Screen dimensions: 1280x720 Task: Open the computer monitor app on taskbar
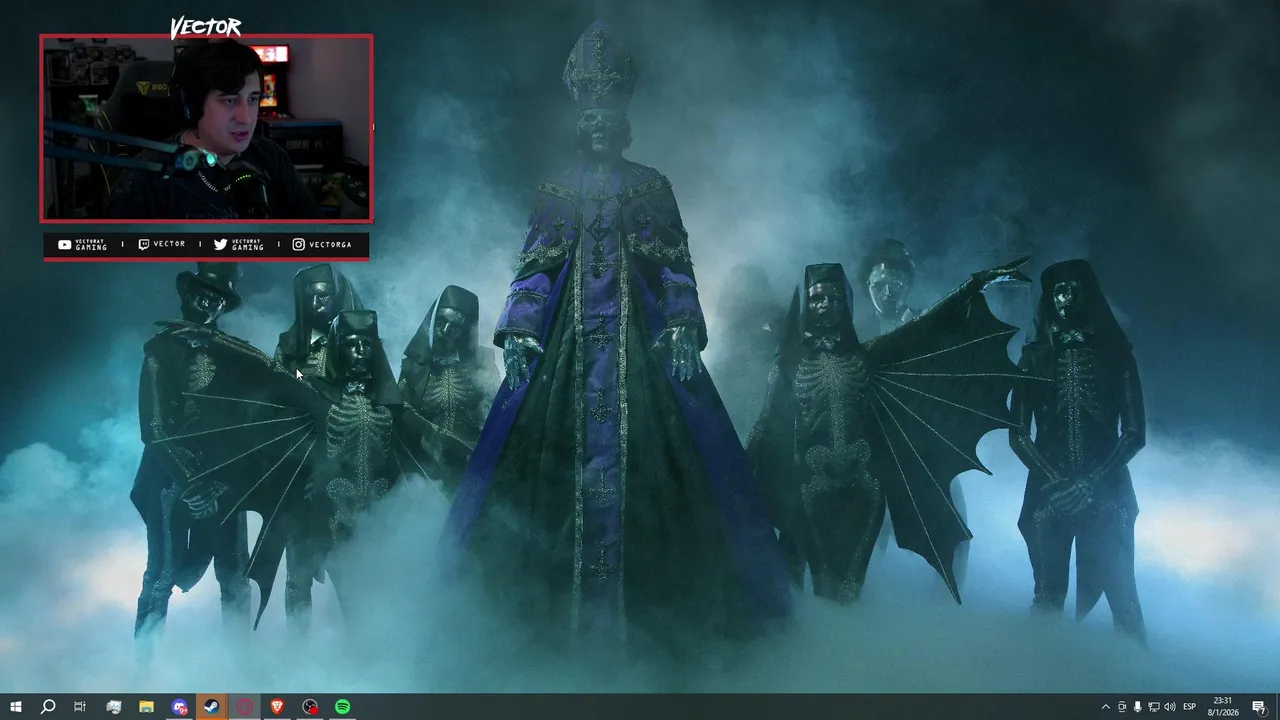pos(114,707)
